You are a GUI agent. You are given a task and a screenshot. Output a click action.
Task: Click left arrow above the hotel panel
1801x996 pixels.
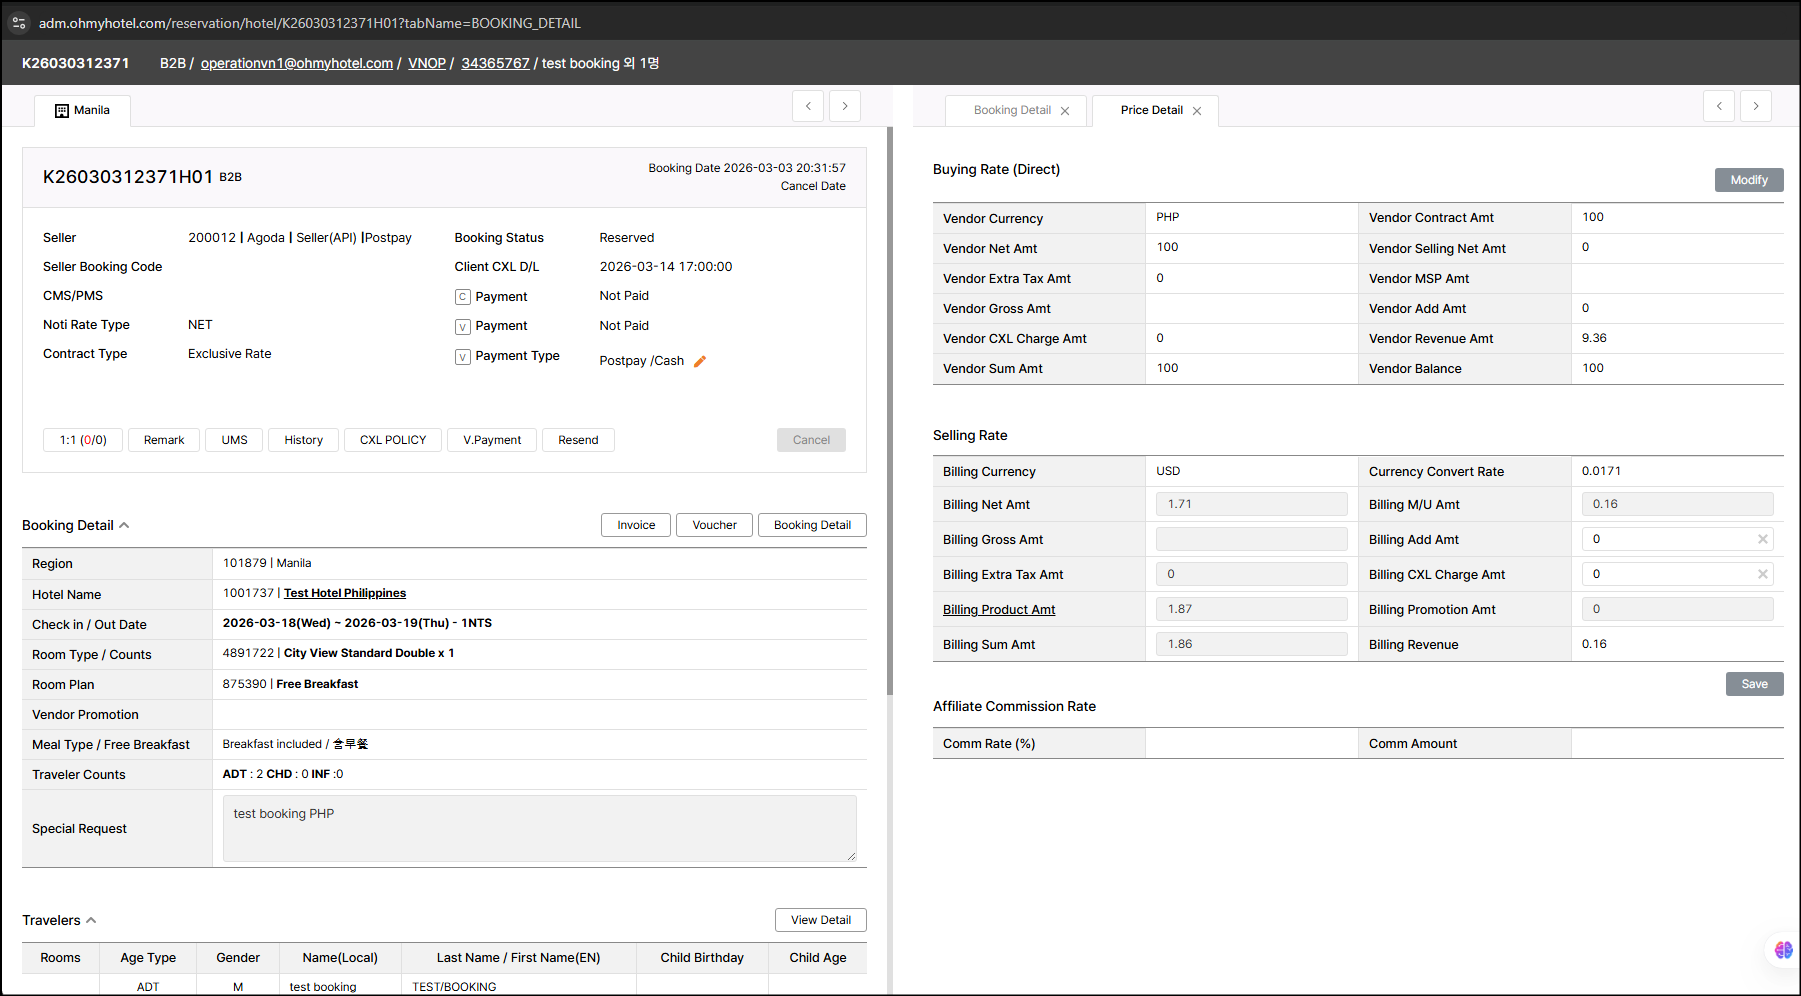808,106
